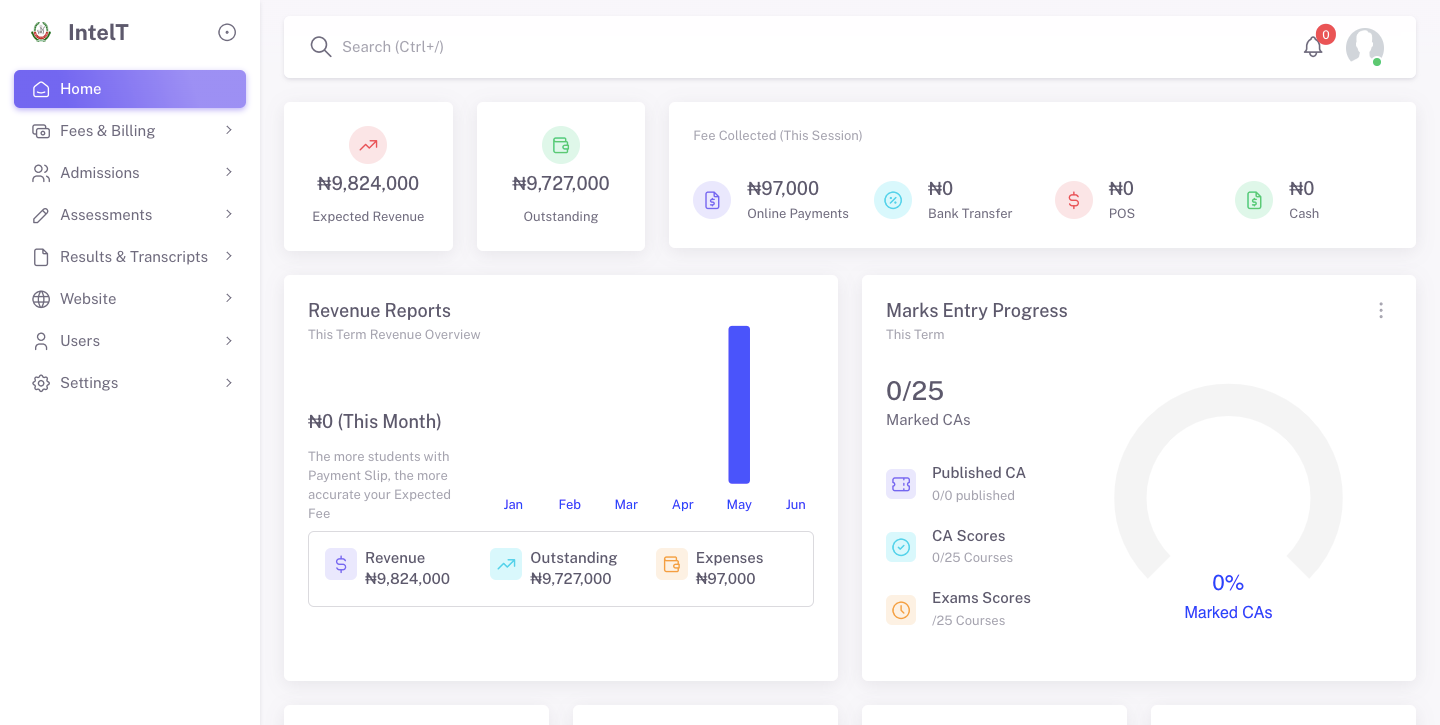
Task: Click CA Scores check icon
Action: (x=901, y=547)
